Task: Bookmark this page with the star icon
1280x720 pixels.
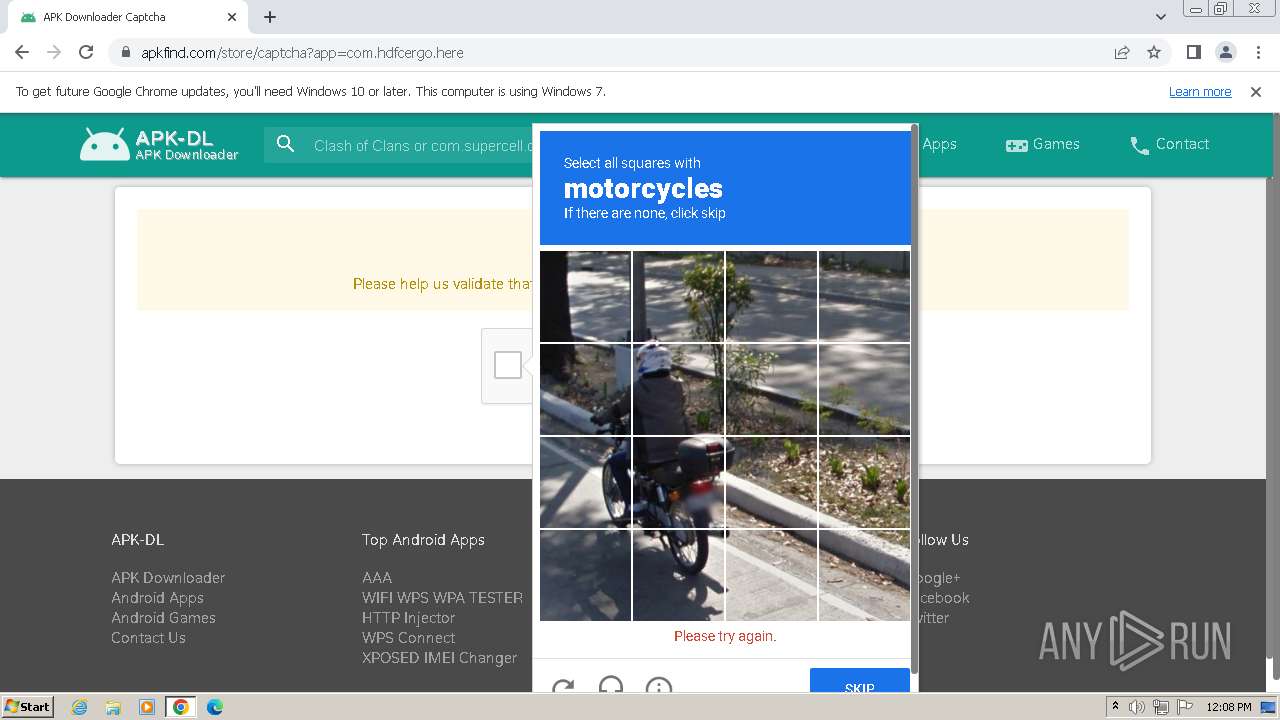Action: pyautogui.click(x=1154, y=52)
